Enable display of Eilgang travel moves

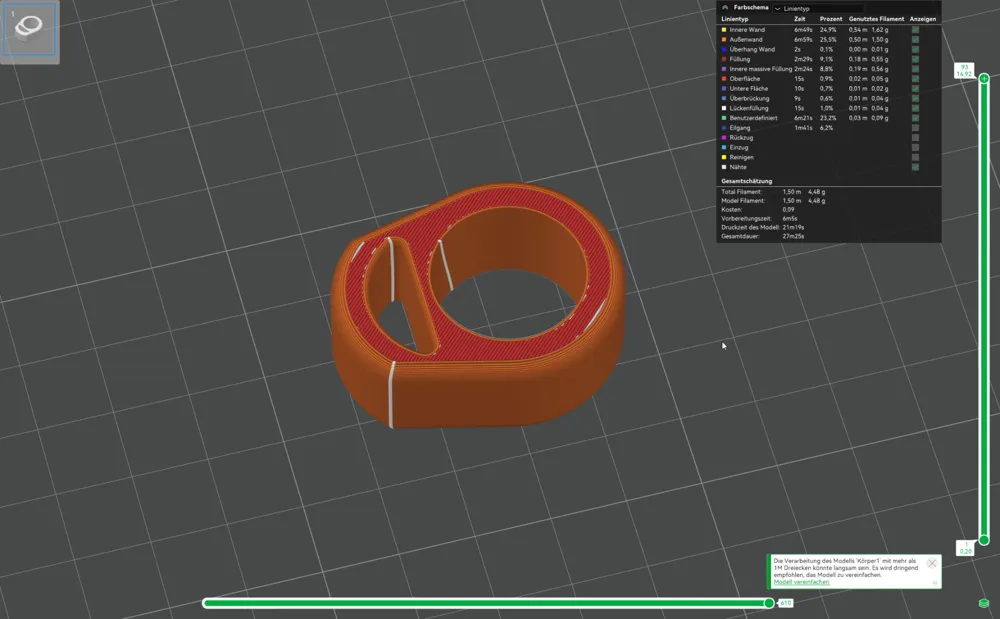915,128
